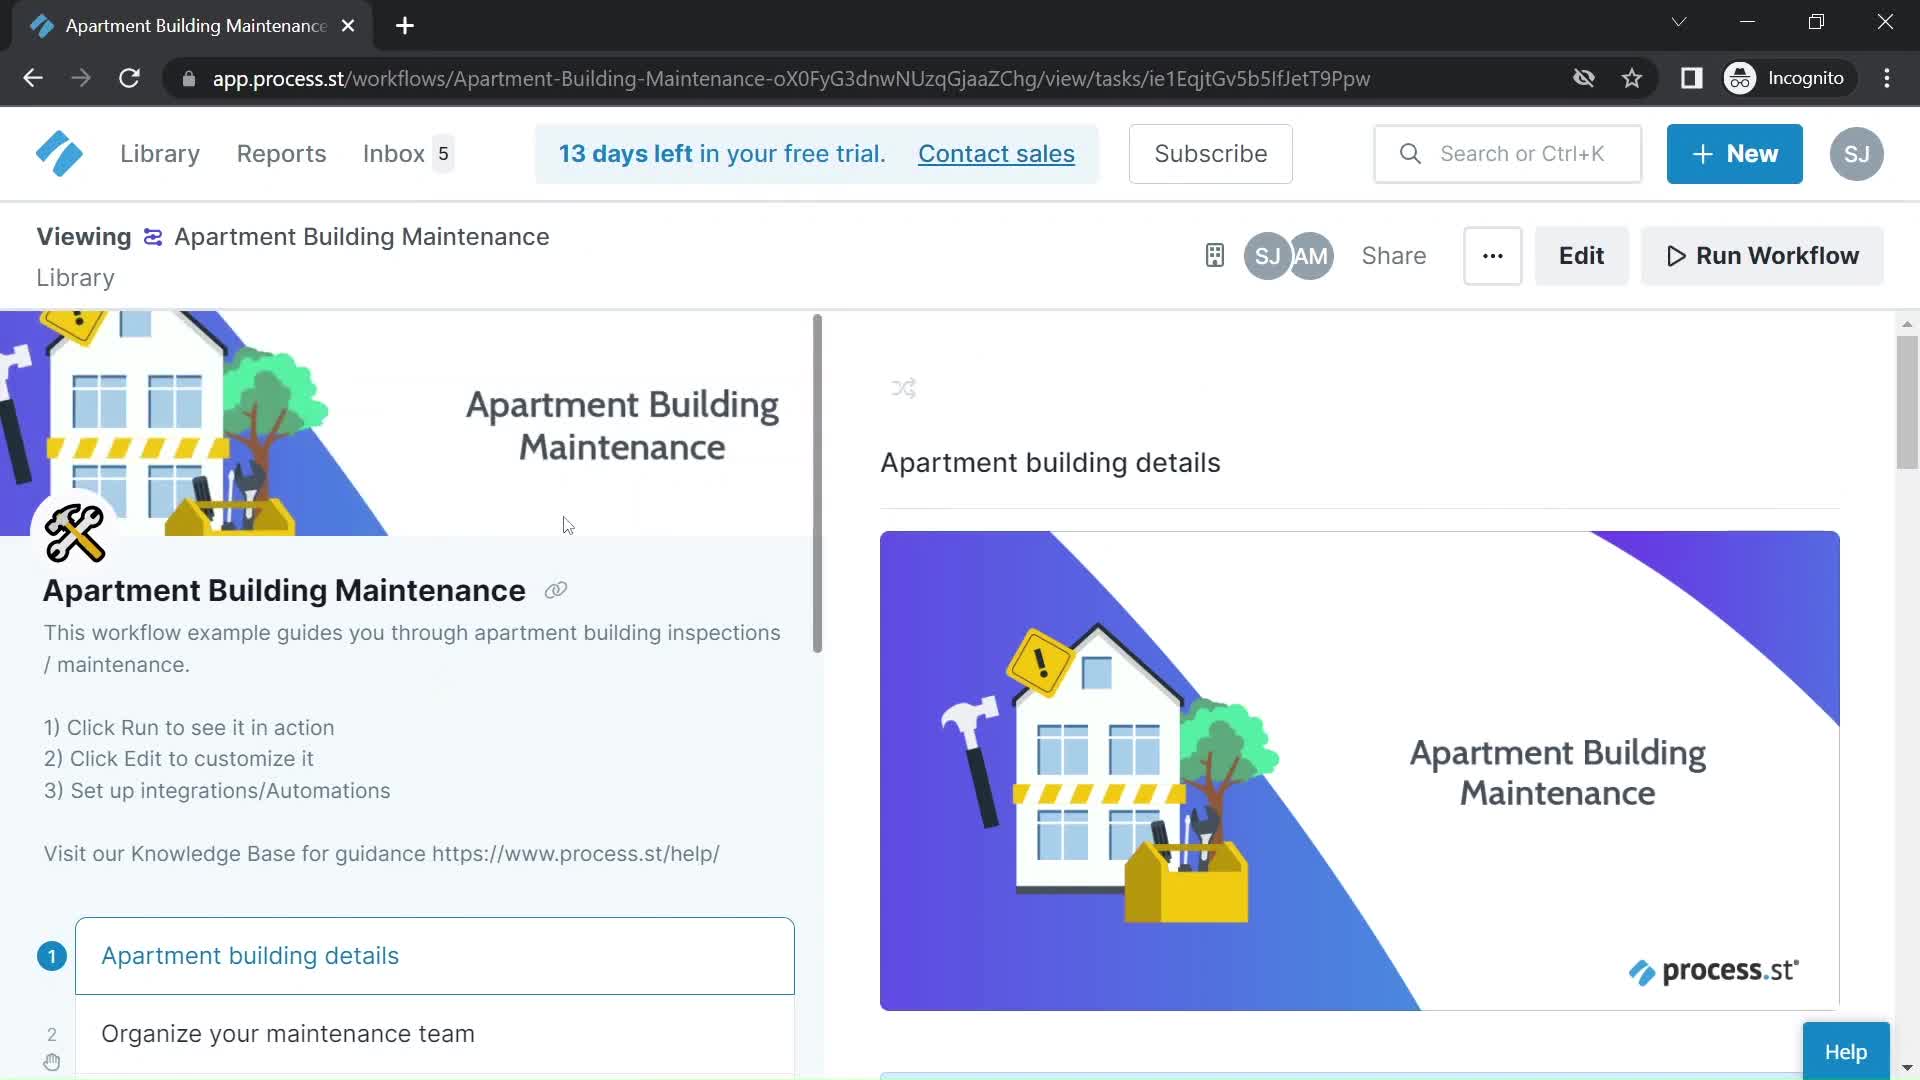Click the Knowledge Base help link
Viewport: 1920px width, 1080px height.
click(x=576, y=853)
